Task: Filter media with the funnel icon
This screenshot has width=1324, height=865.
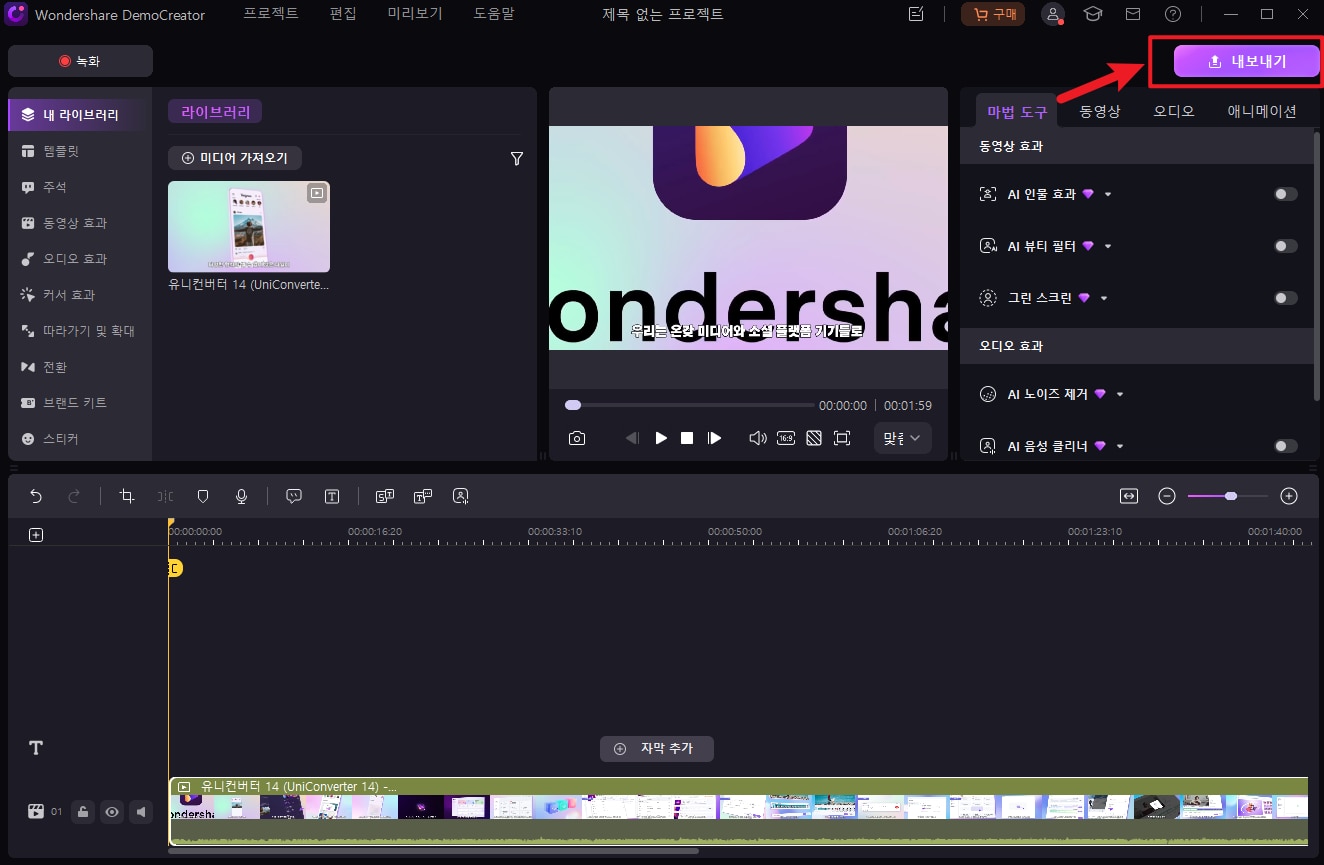Action: tap(517, 158)
